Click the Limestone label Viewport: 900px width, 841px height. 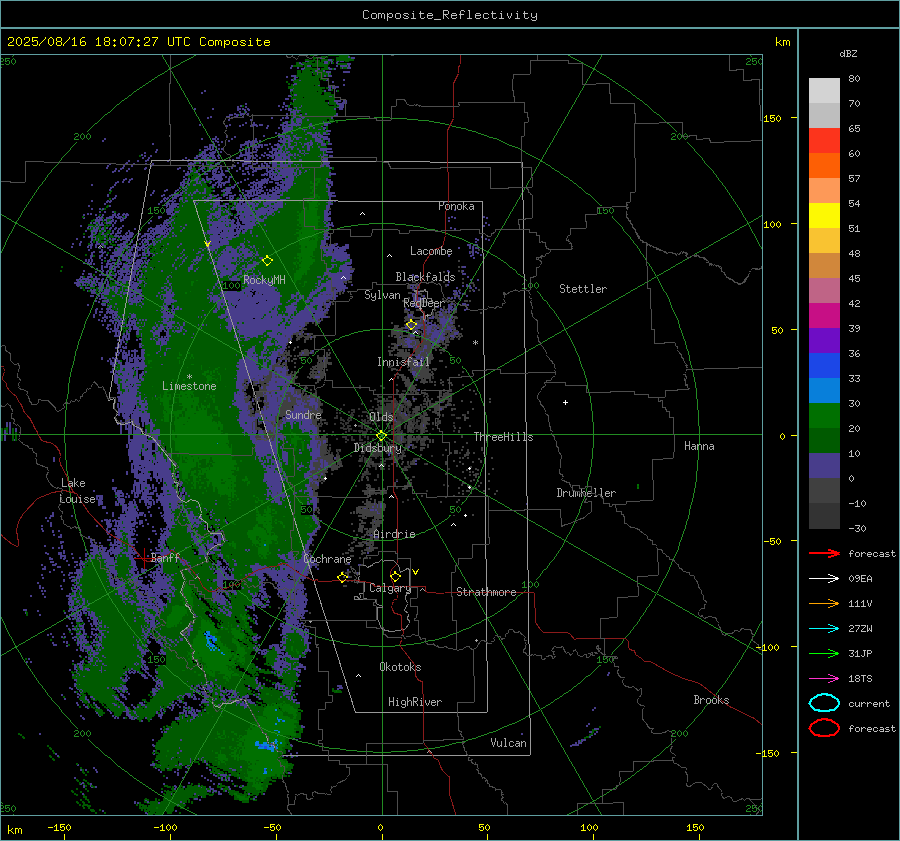click(x=189, y=386)
